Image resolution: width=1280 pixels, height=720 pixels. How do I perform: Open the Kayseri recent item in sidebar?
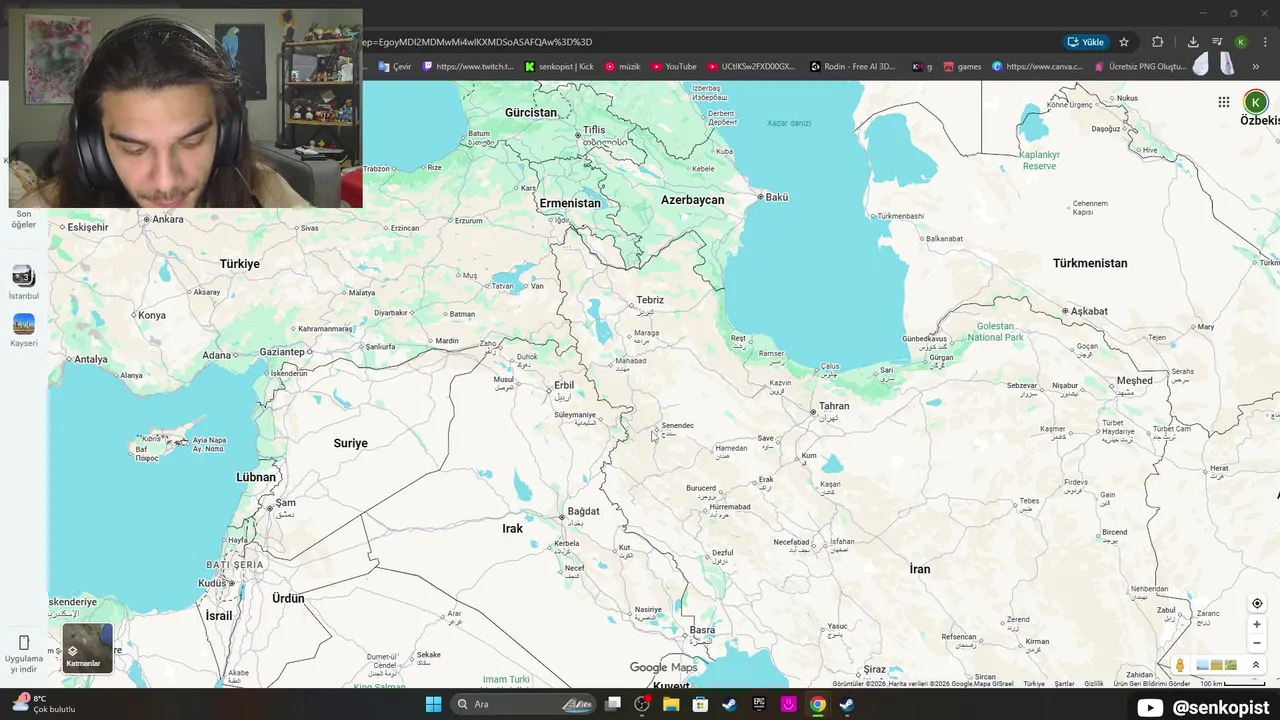click(24, 330)
